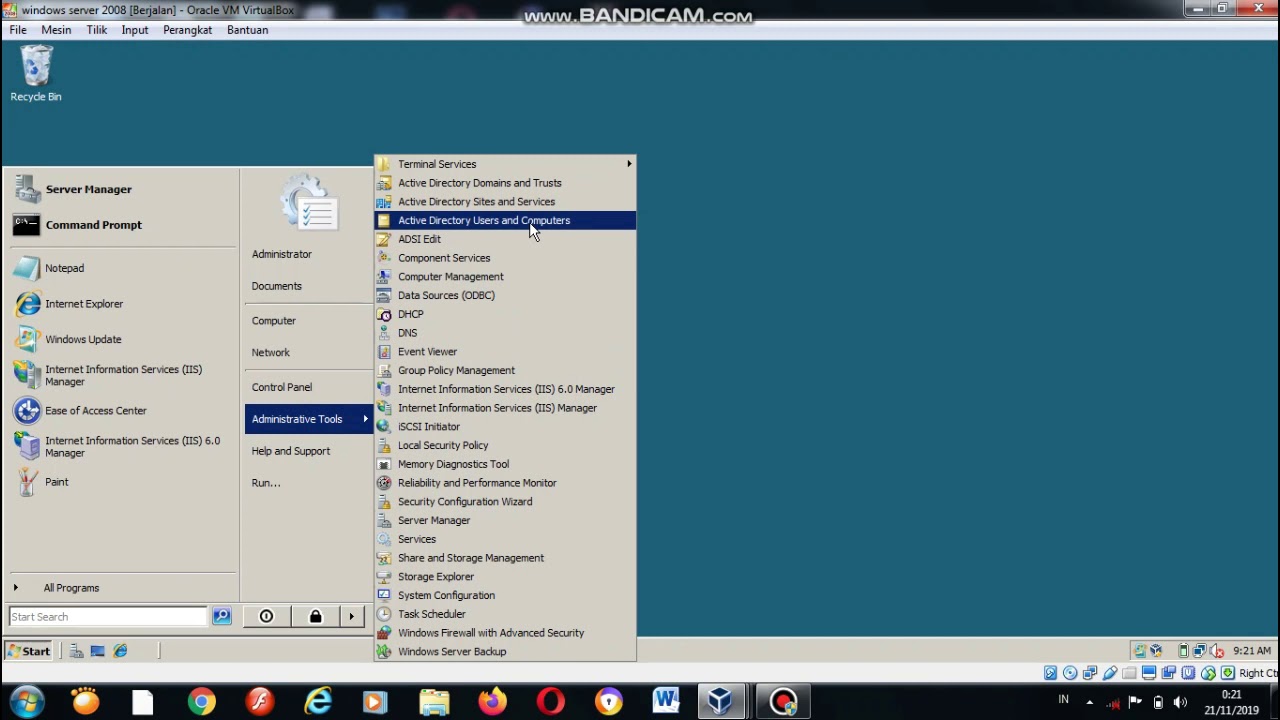
Task: Open Opera browser from host taskbar
Action: (550, 702)
